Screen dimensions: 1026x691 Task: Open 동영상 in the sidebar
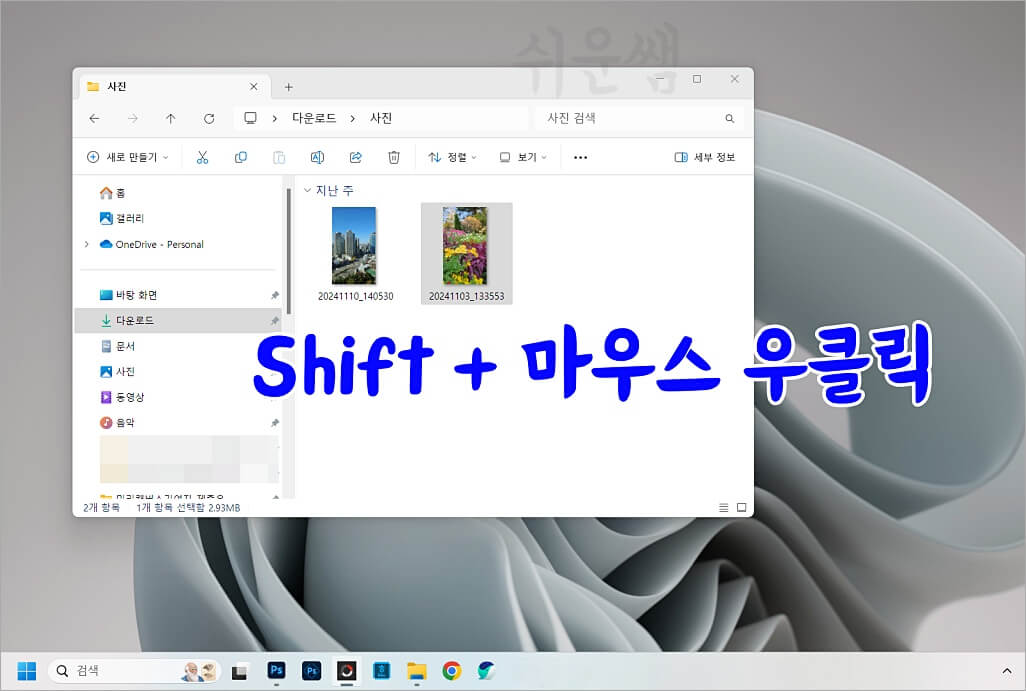pos(122,397)
